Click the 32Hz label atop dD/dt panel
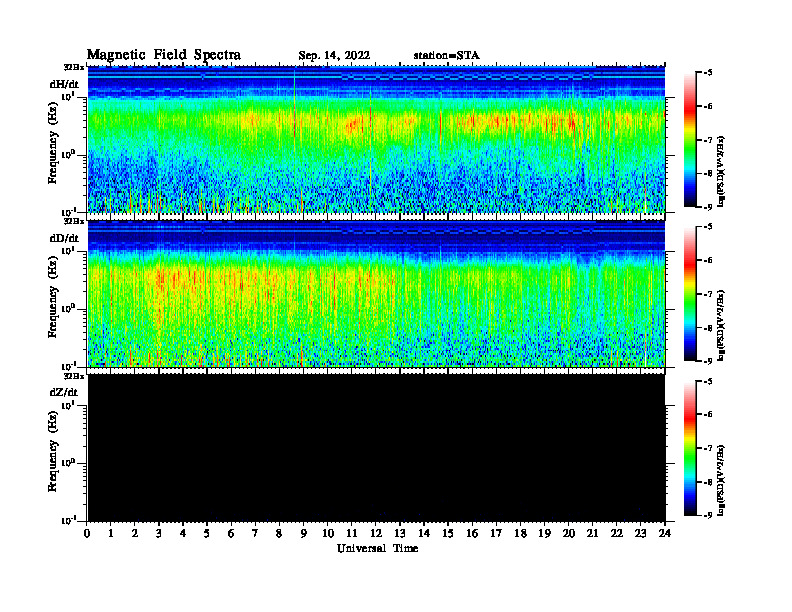The height and width of the screenshot is (612, 792). [74, 222]
